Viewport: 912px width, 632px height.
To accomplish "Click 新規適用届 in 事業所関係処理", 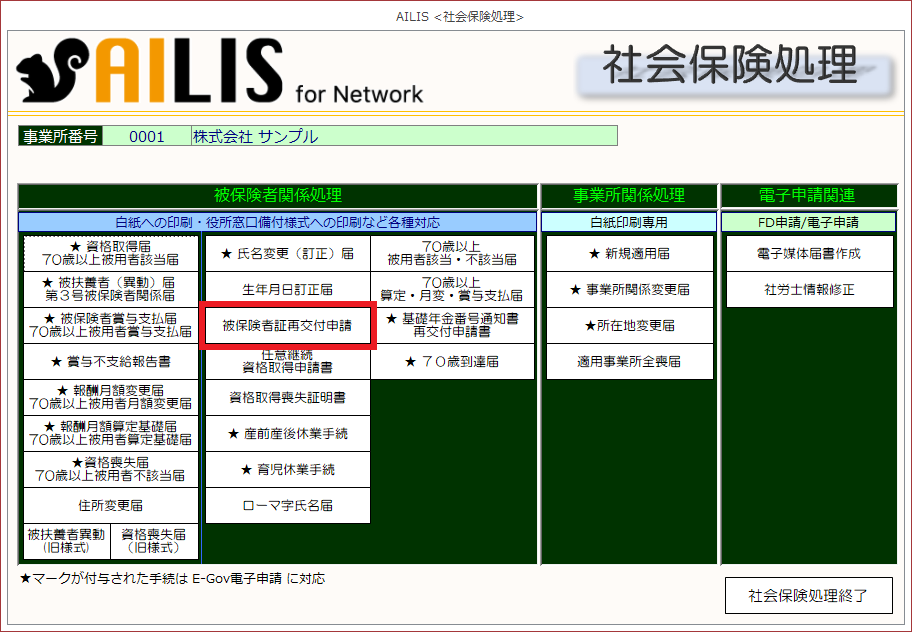I will [x=630, y=254].
